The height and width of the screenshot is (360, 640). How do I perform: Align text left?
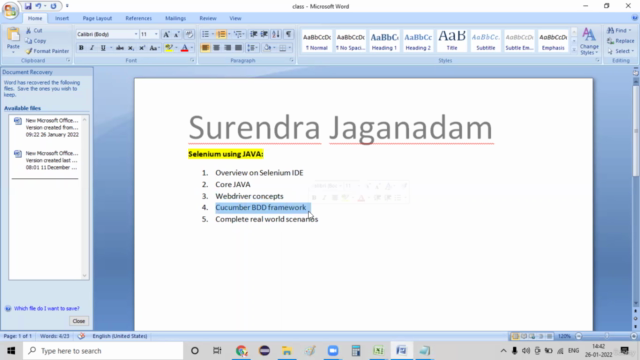(205, 48)
